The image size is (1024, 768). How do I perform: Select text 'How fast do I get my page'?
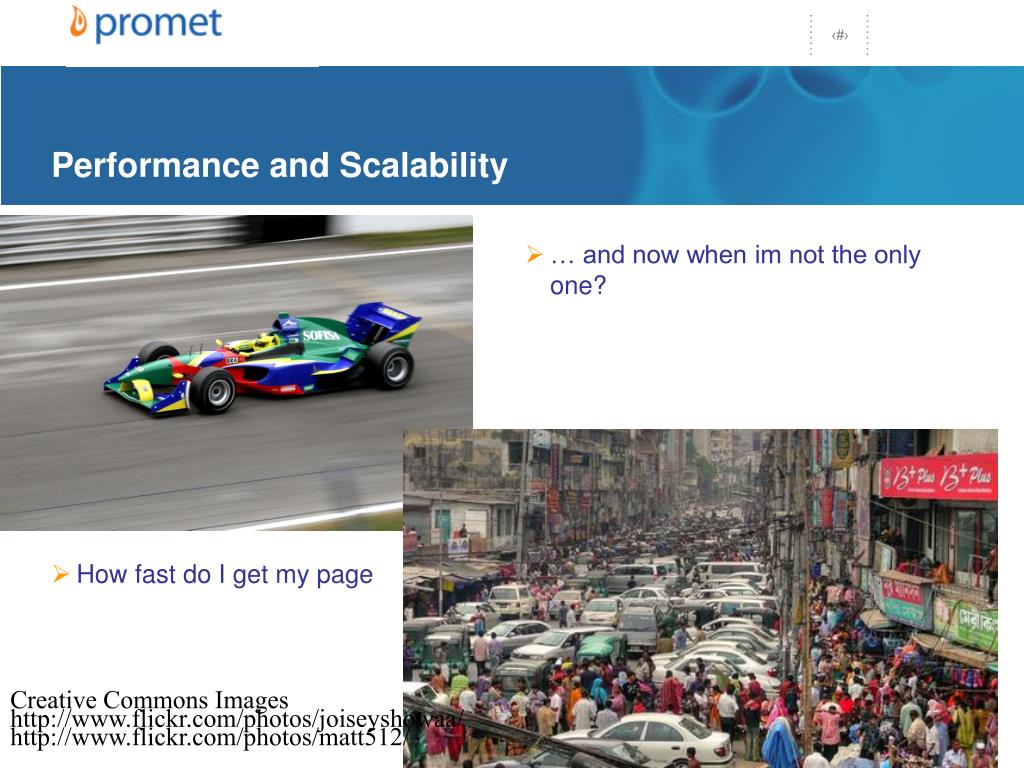(225, 575)
